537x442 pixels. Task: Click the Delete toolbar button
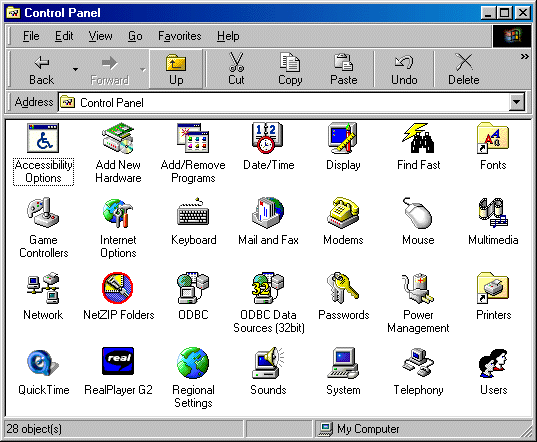click(464, 70)
